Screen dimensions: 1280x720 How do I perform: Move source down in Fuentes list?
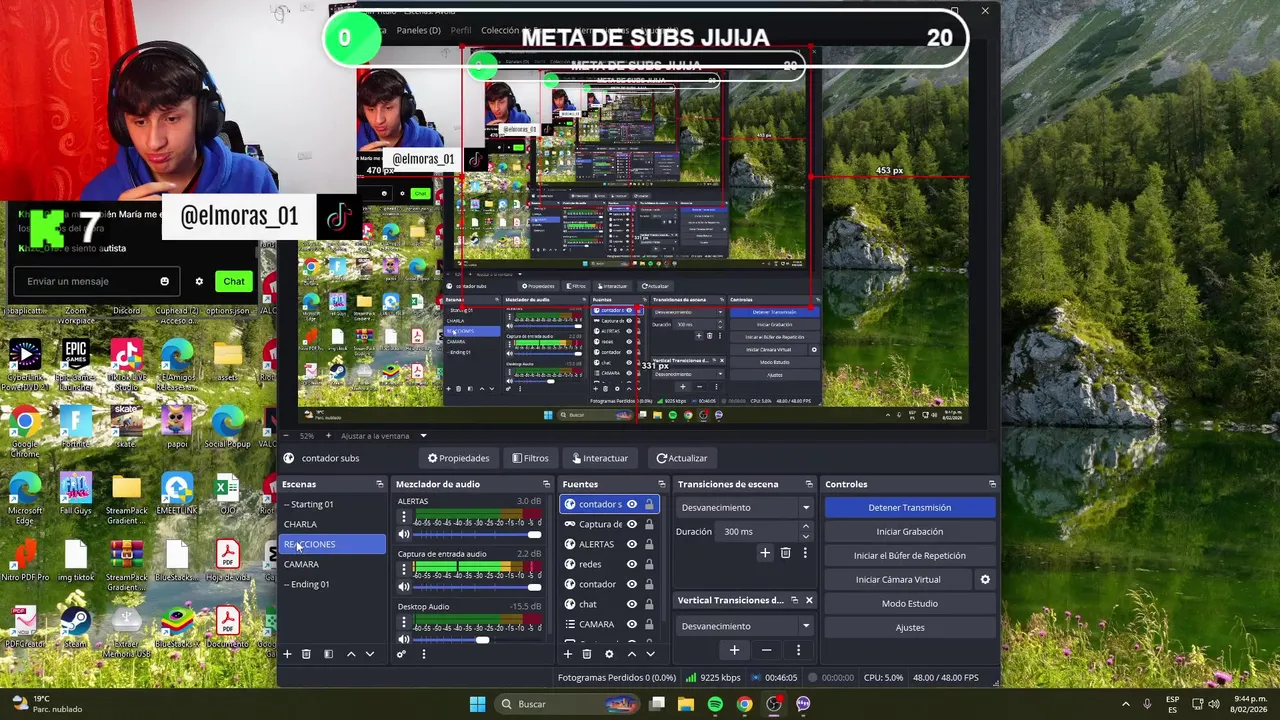[650, 654]
